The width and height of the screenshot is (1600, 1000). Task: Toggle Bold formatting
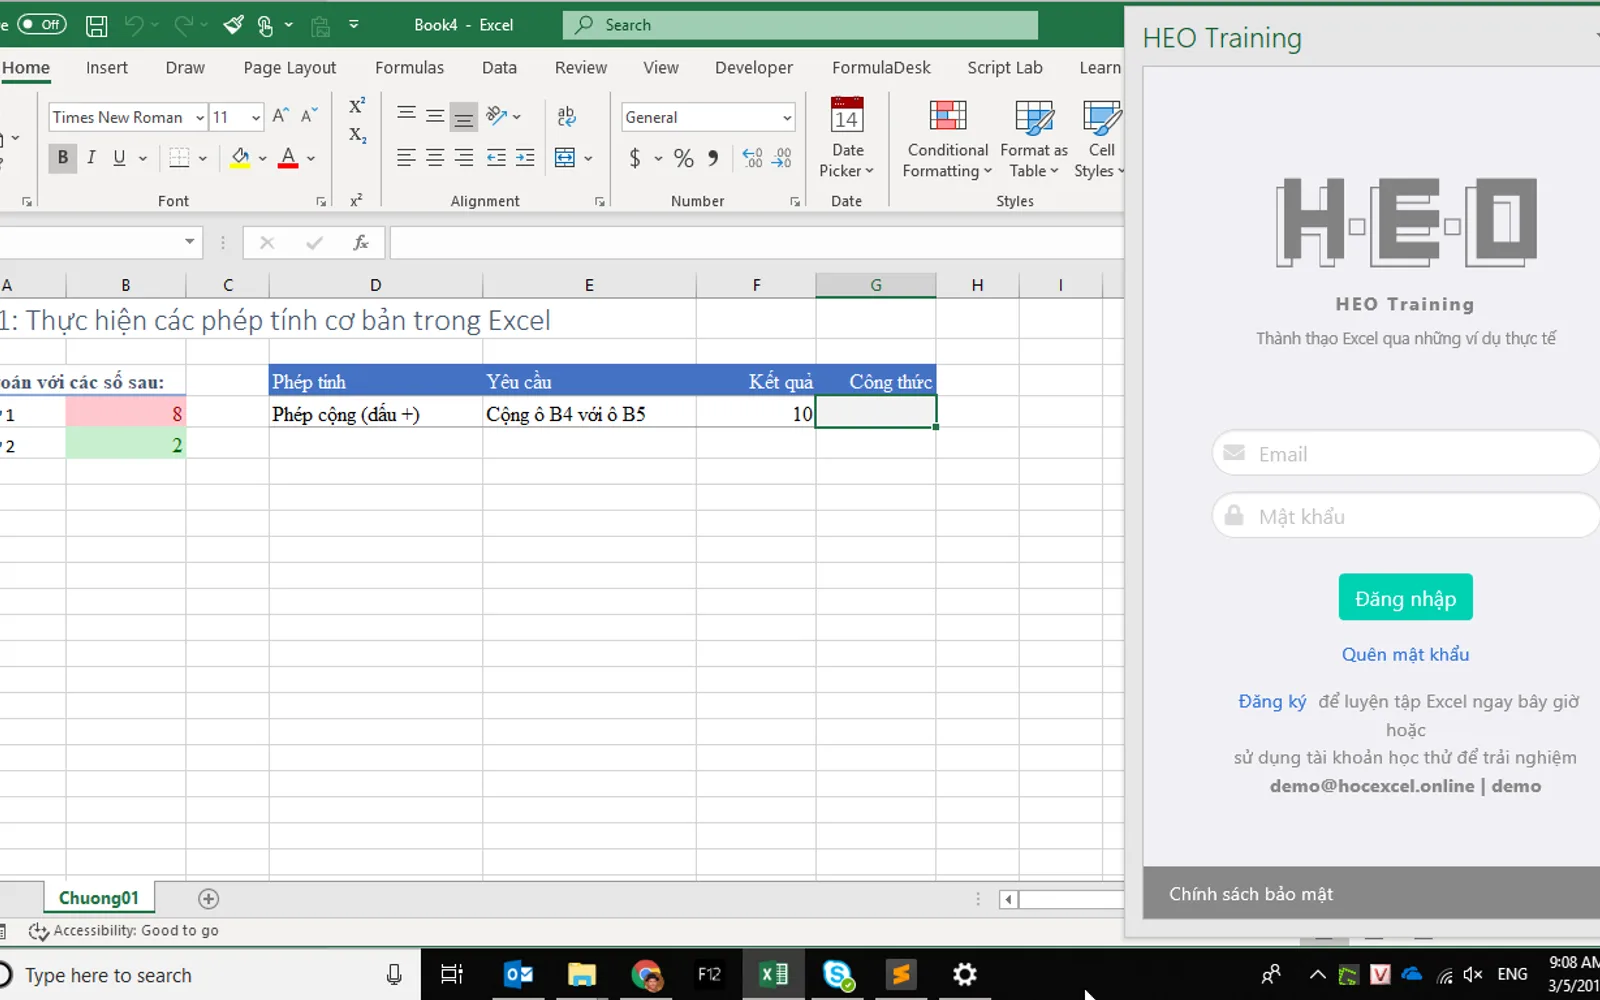pos(63,157)
